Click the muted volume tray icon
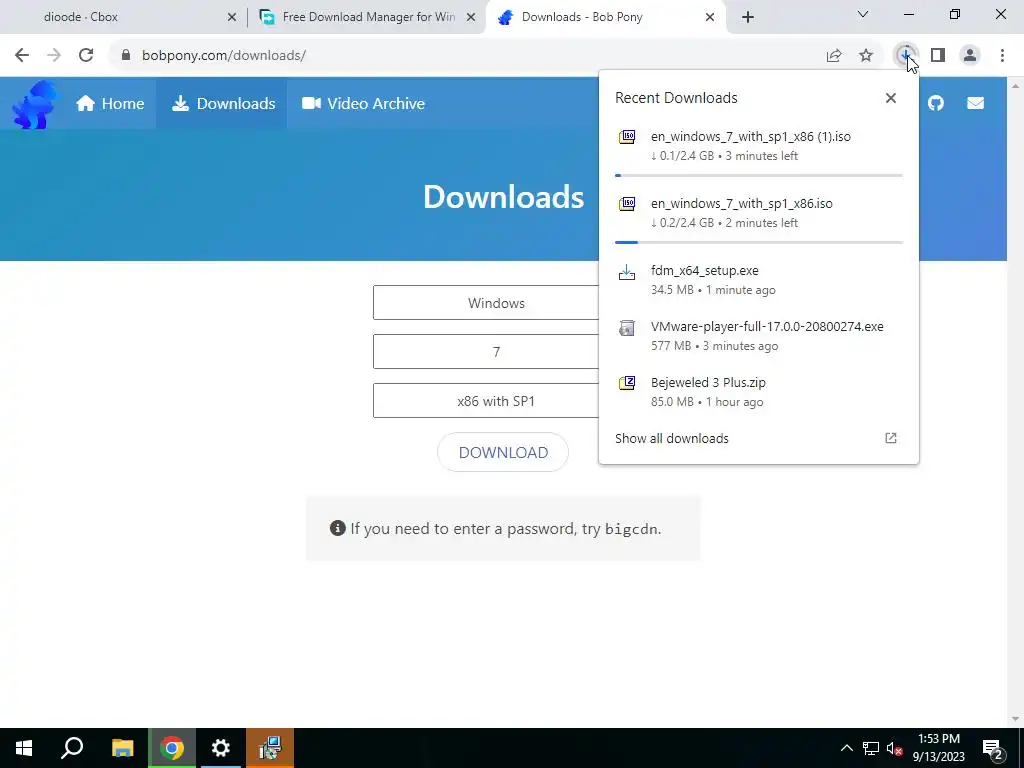 pos(895,748)
